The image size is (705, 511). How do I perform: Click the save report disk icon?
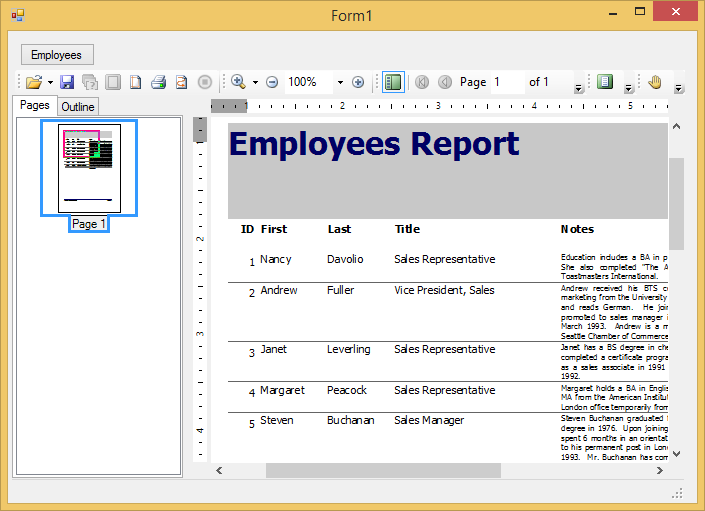pos(67,82)
